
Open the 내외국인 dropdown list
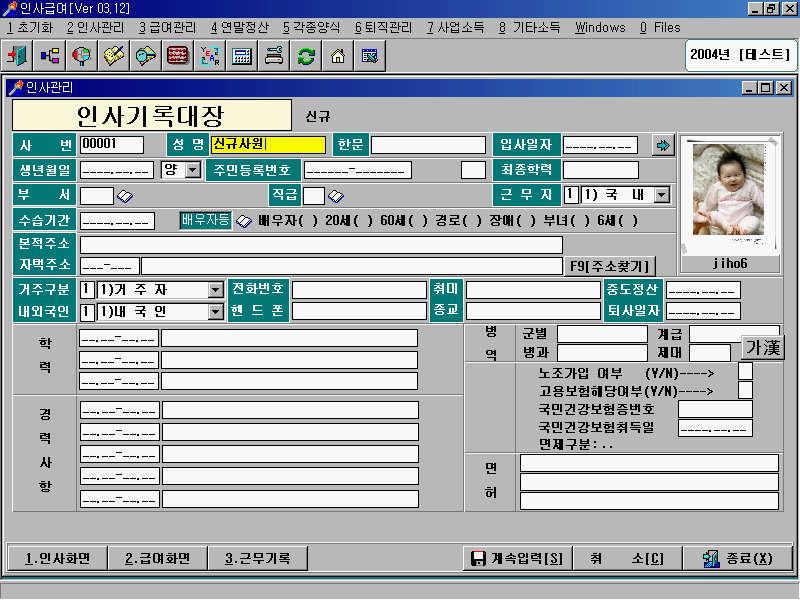tap(215, 312)
